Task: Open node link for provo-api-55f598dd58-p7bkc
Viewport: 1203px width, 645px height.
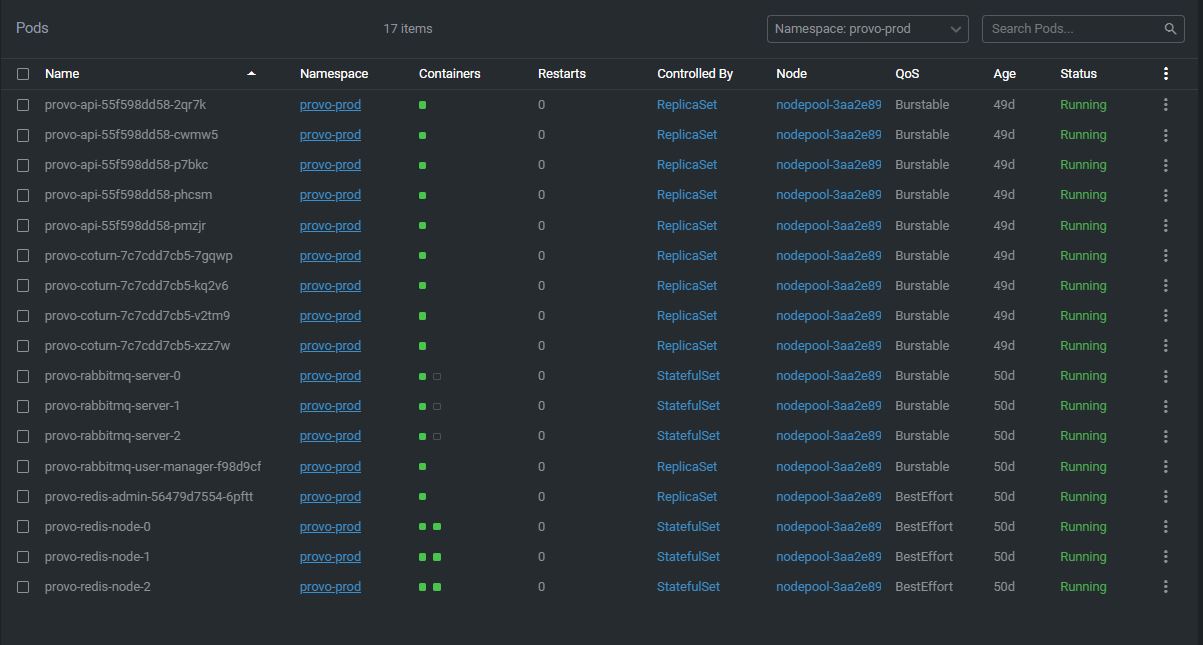Action: [x=828, y=165]
